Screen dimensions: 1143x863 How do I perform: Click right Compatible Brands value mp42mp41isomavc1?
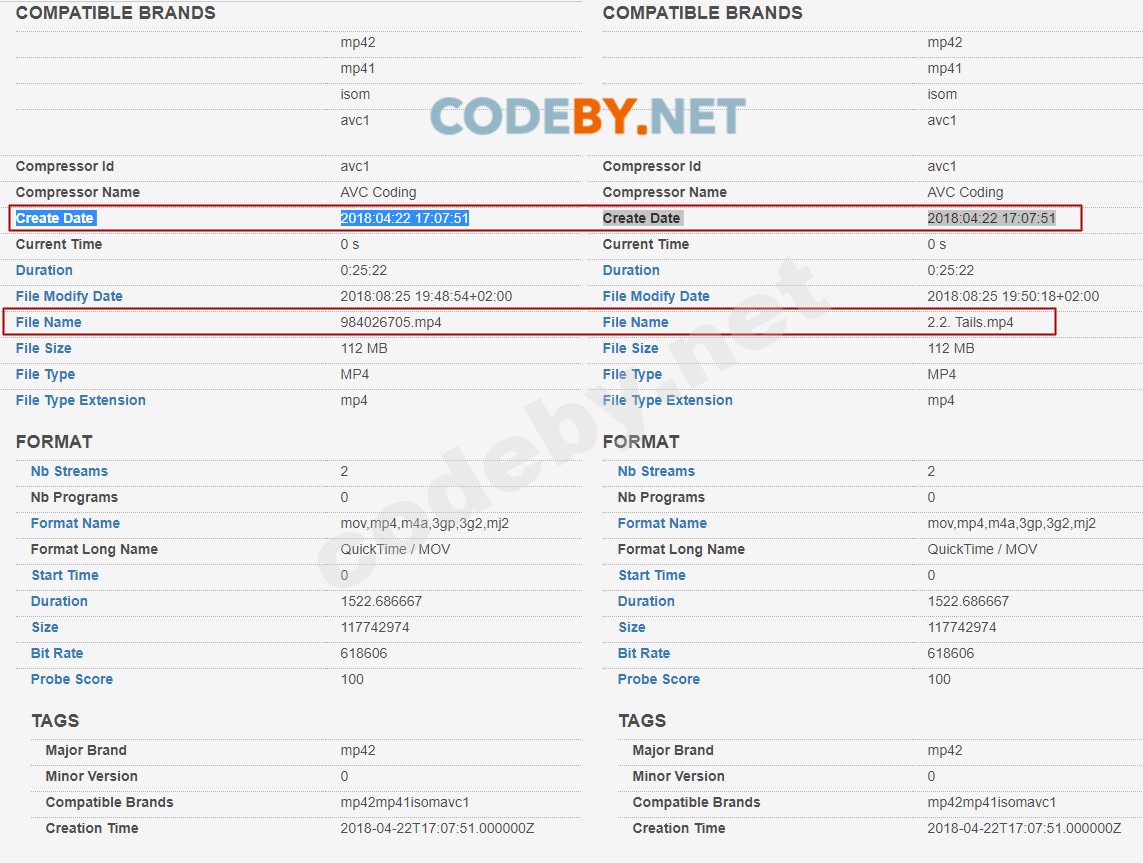pyautogui.click(x=991, y=803)
